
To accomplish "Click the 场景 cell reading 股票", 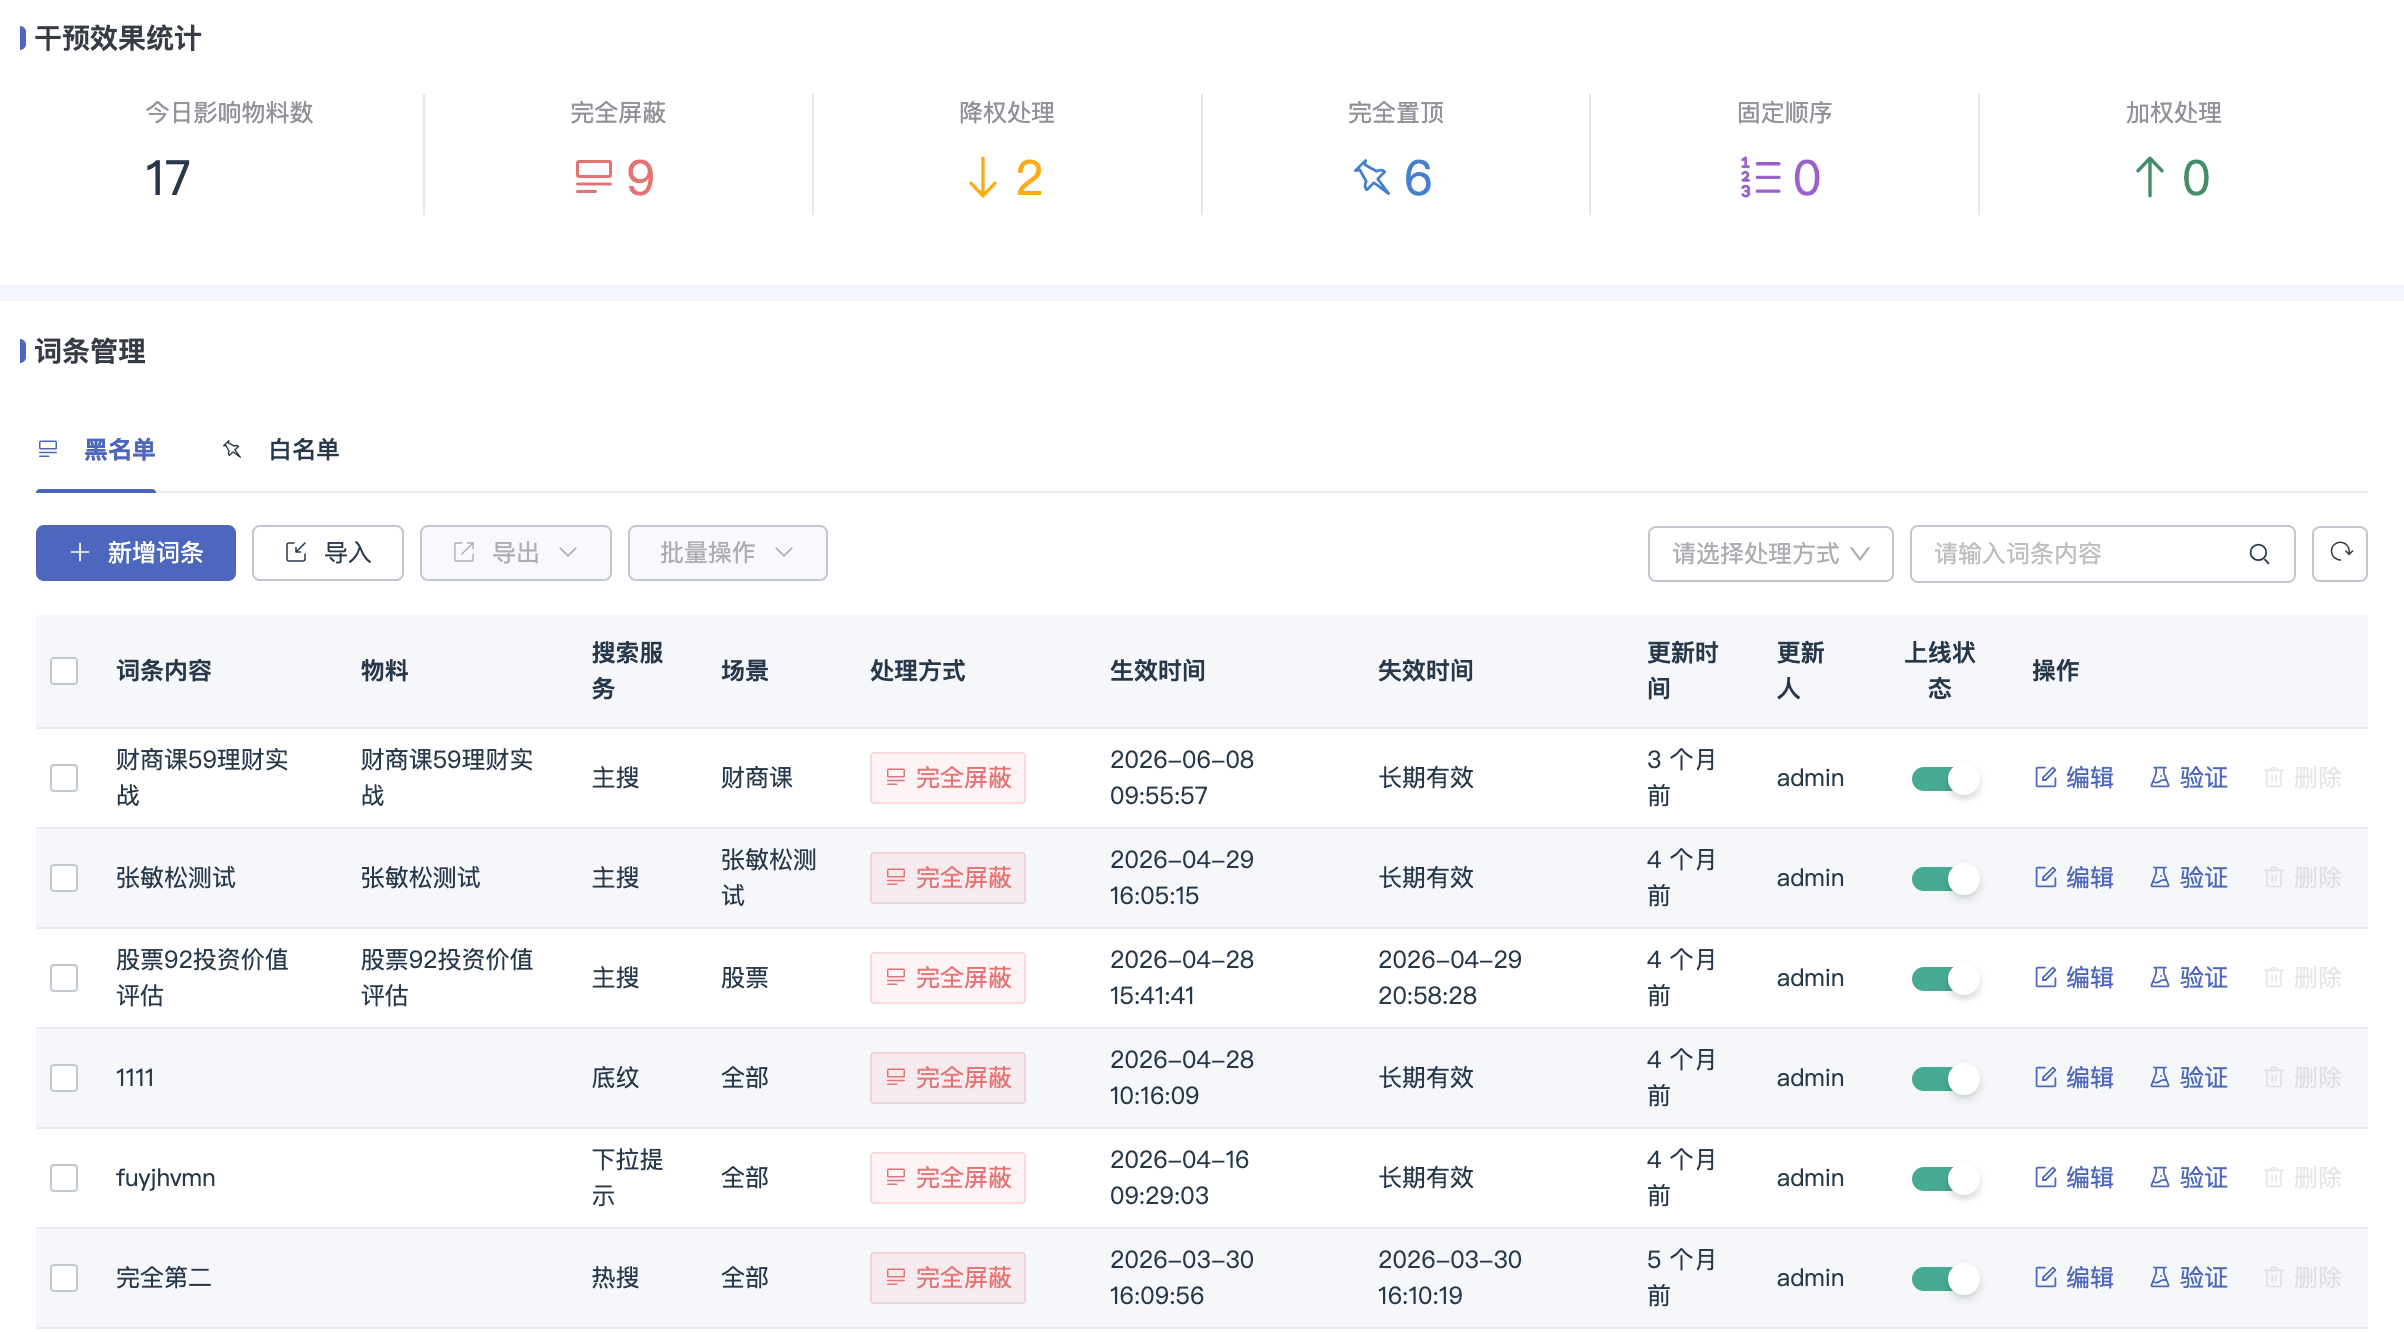I will [x=745, y=978].
